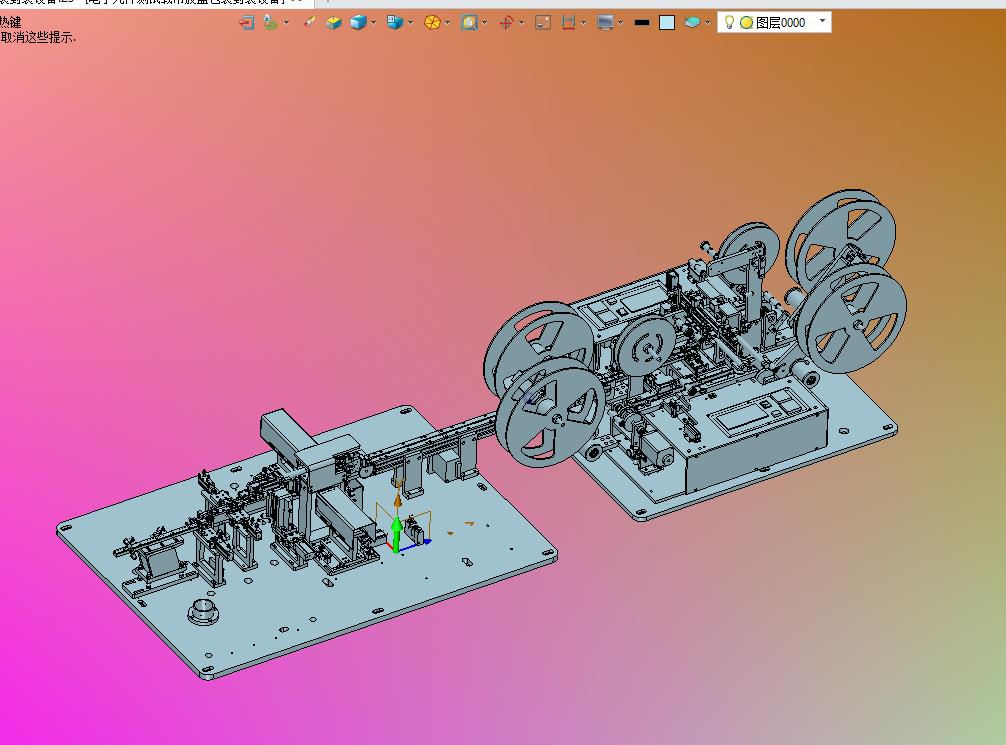Expand the monitor icon dropdown arrow
This screenshot has height=745, width=1006.
pyautogui.click(x=621, y=22)
